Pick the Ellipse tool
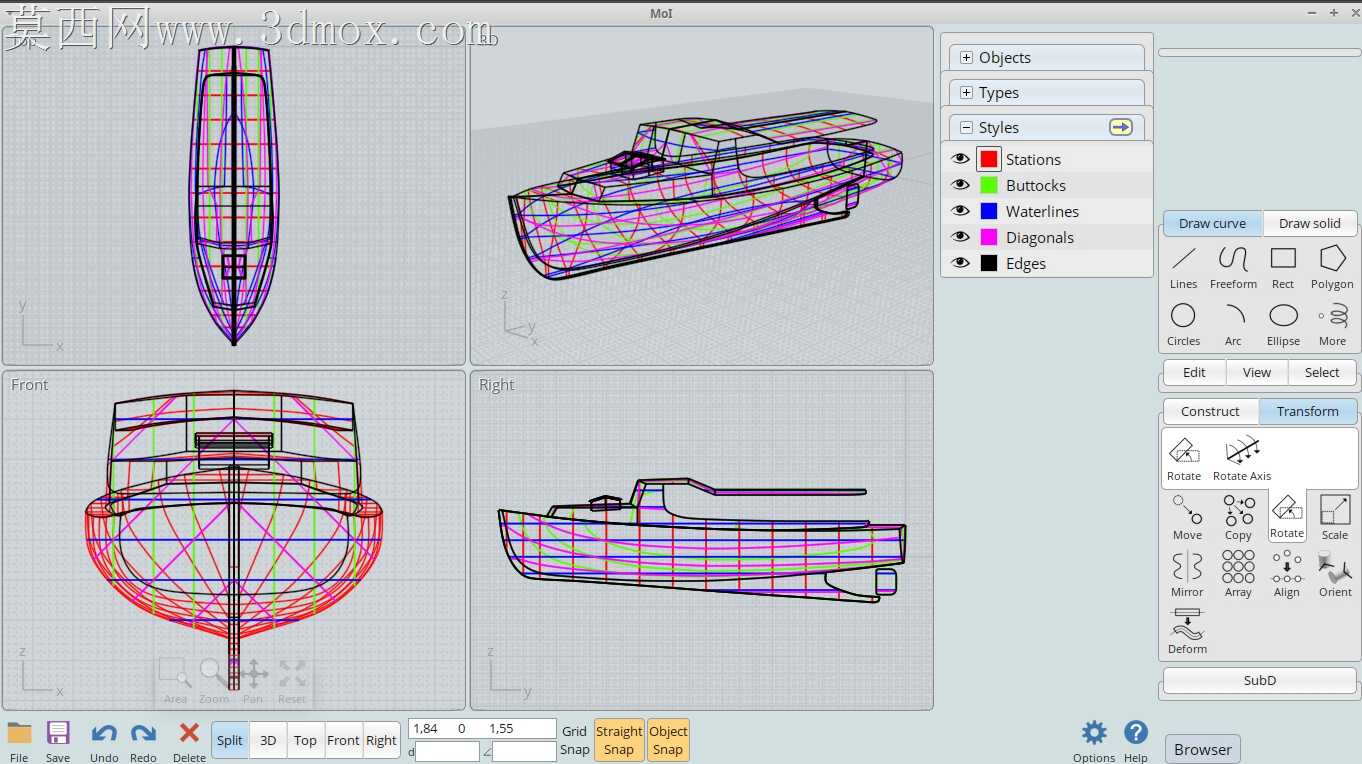Image resolution: width=1362 pixels, height=764 pixels. (x=1283, y=324)
